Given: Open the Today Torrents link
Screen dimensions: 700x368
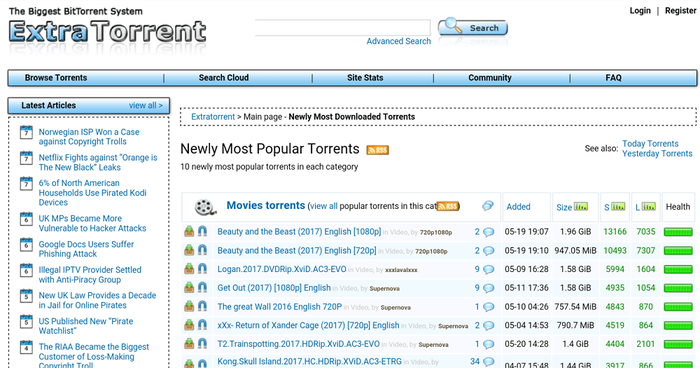Looking at the screenshot, I should point(650,144).
